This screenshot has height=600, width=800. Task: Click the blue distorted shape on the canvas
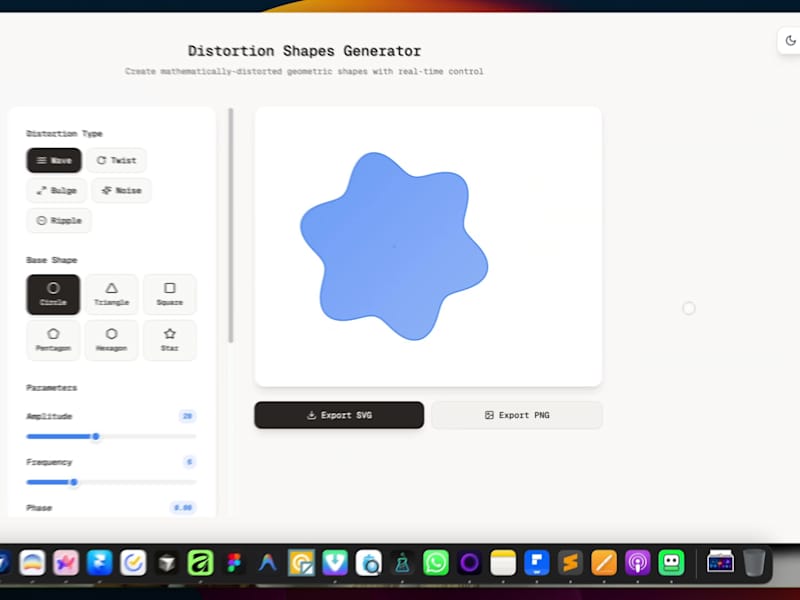(x=394, y=246)
